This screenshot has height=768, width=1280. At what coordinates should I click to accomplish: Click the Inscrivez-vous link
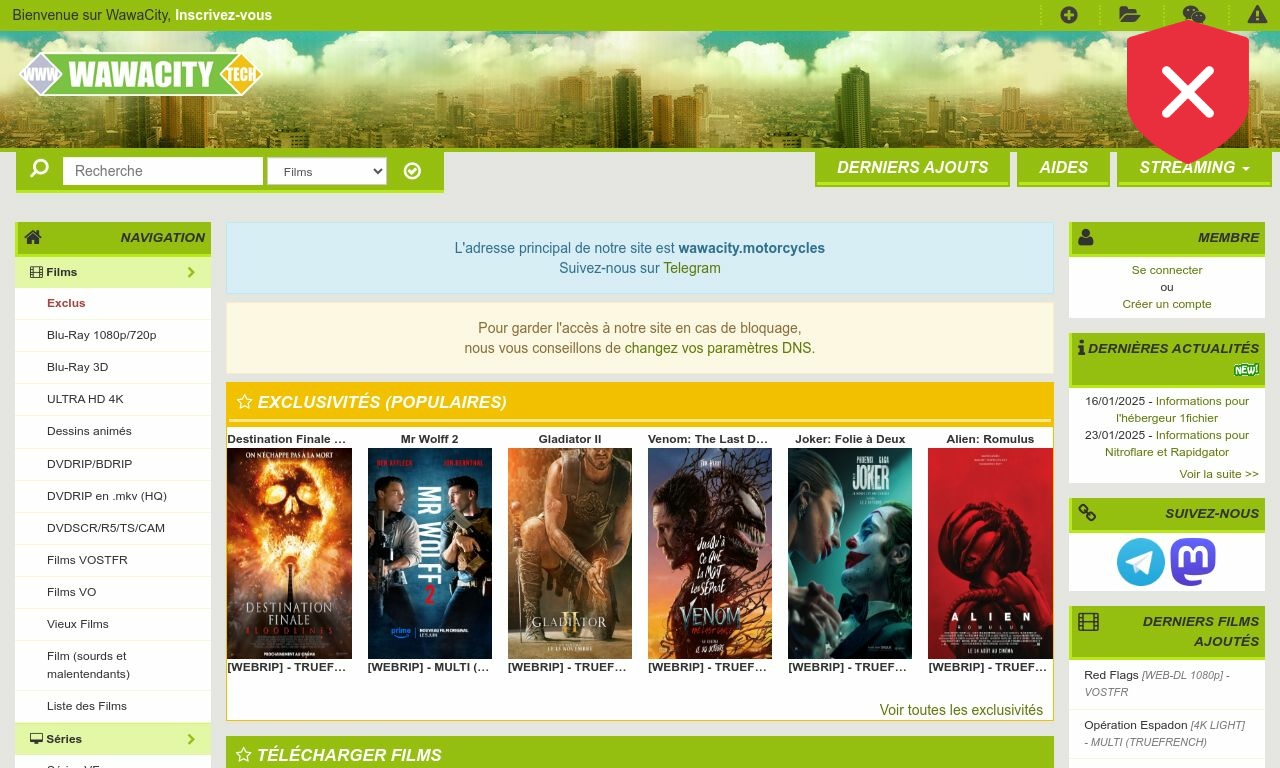click(223, 15)
